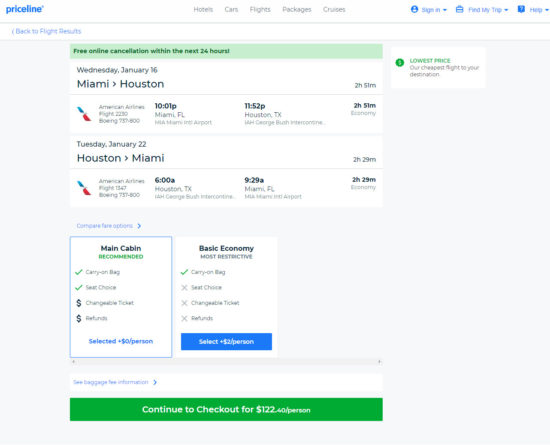Open the Hotels menu item
This screenshot has width=550, height=445.
coord(203,9)
